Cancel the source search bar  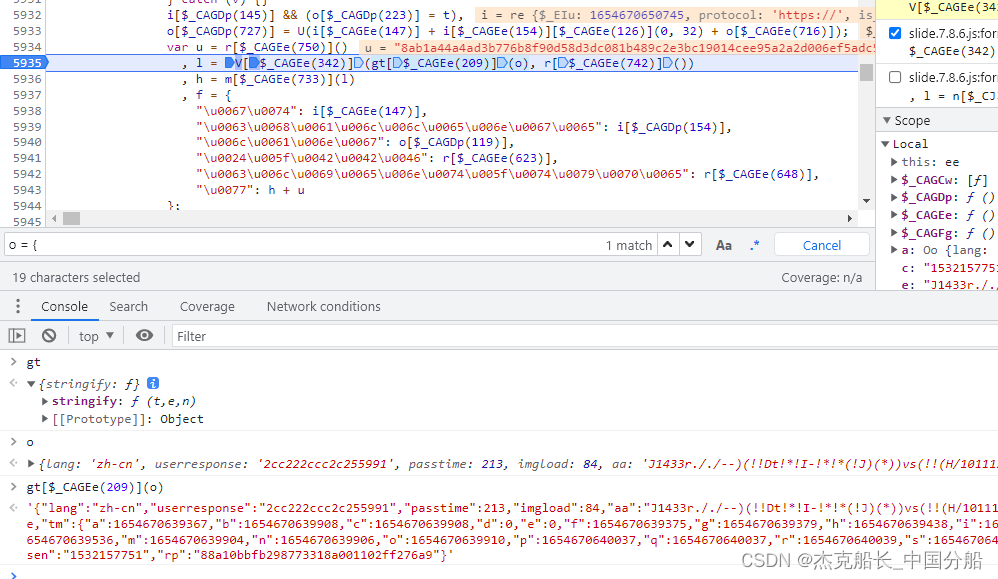tap(822, 246)
